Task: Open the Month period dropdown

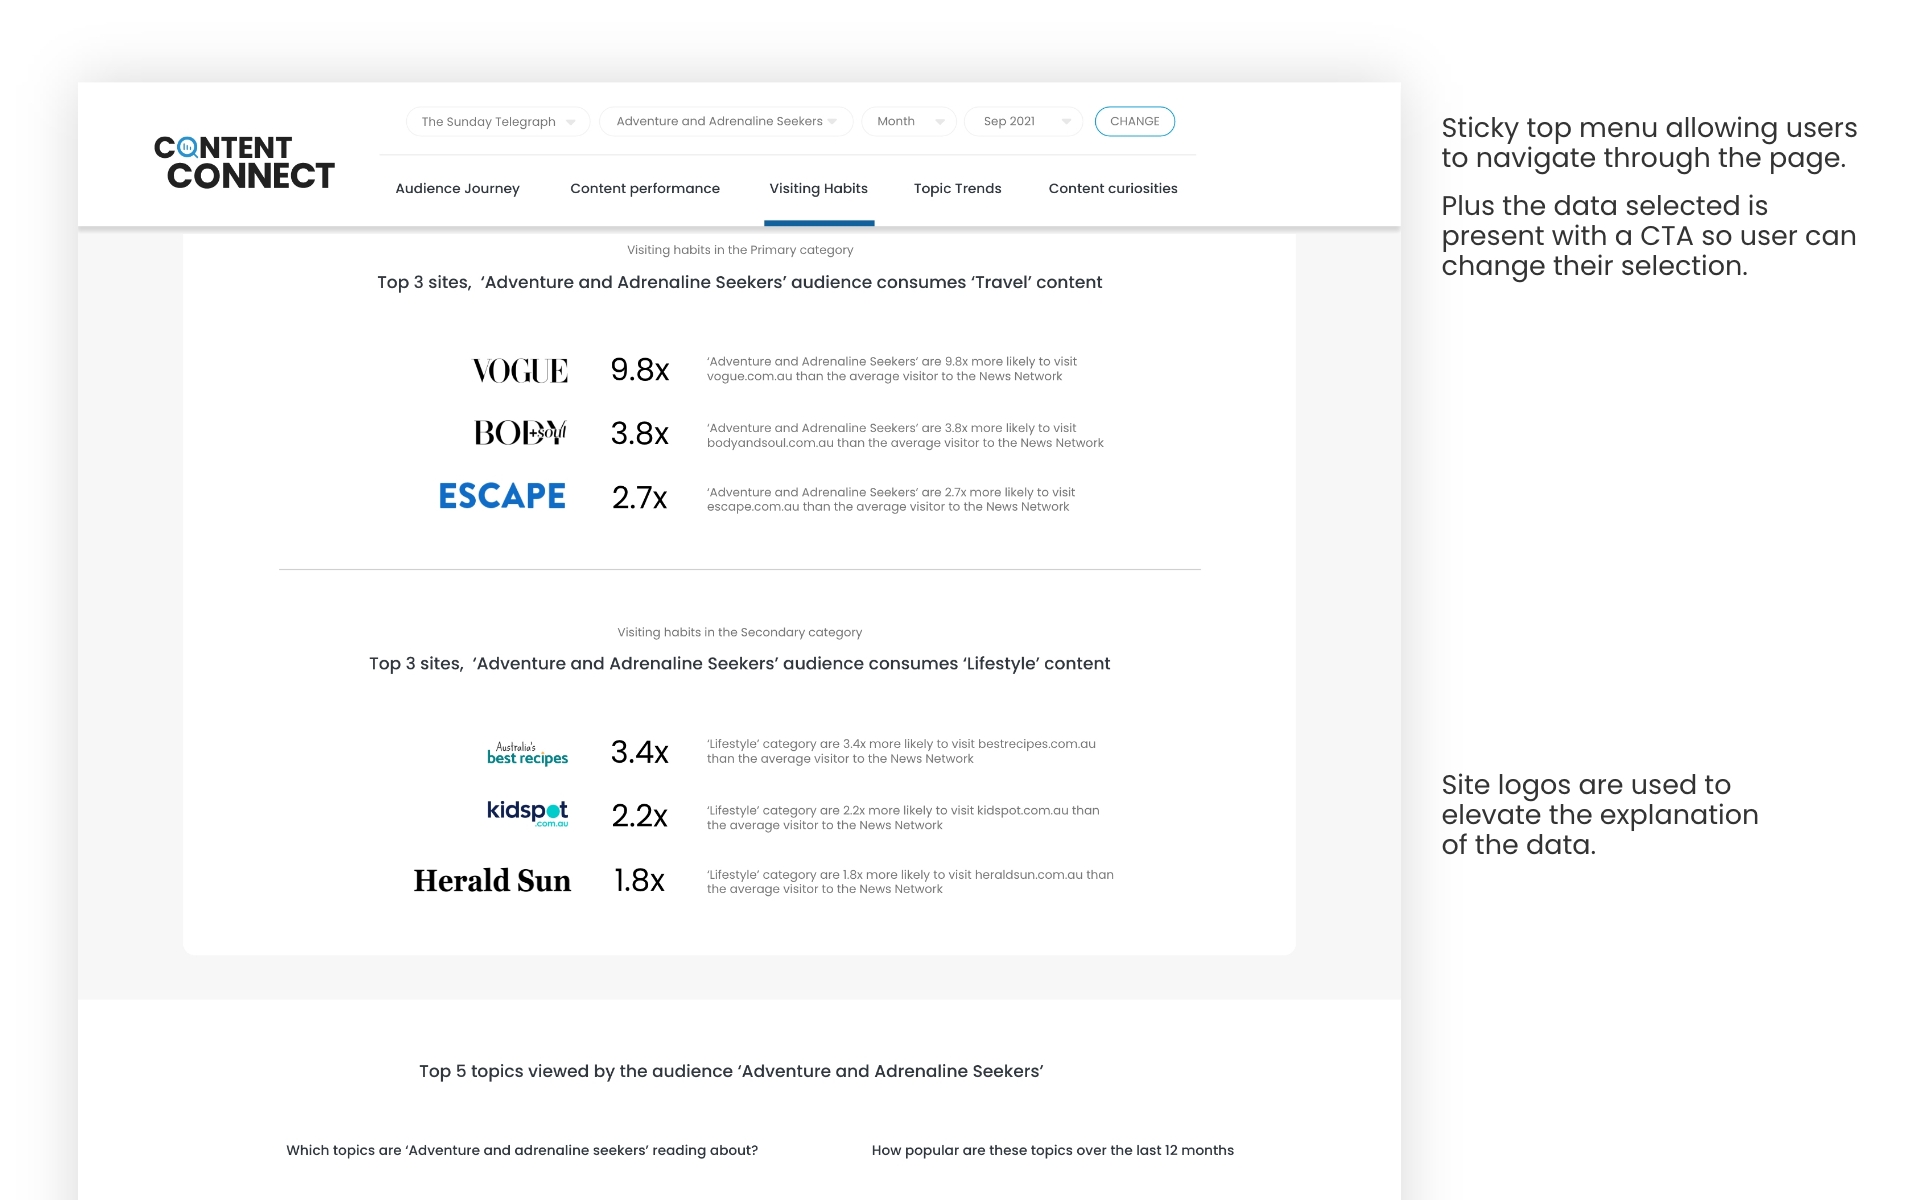Action: [908, 122]
